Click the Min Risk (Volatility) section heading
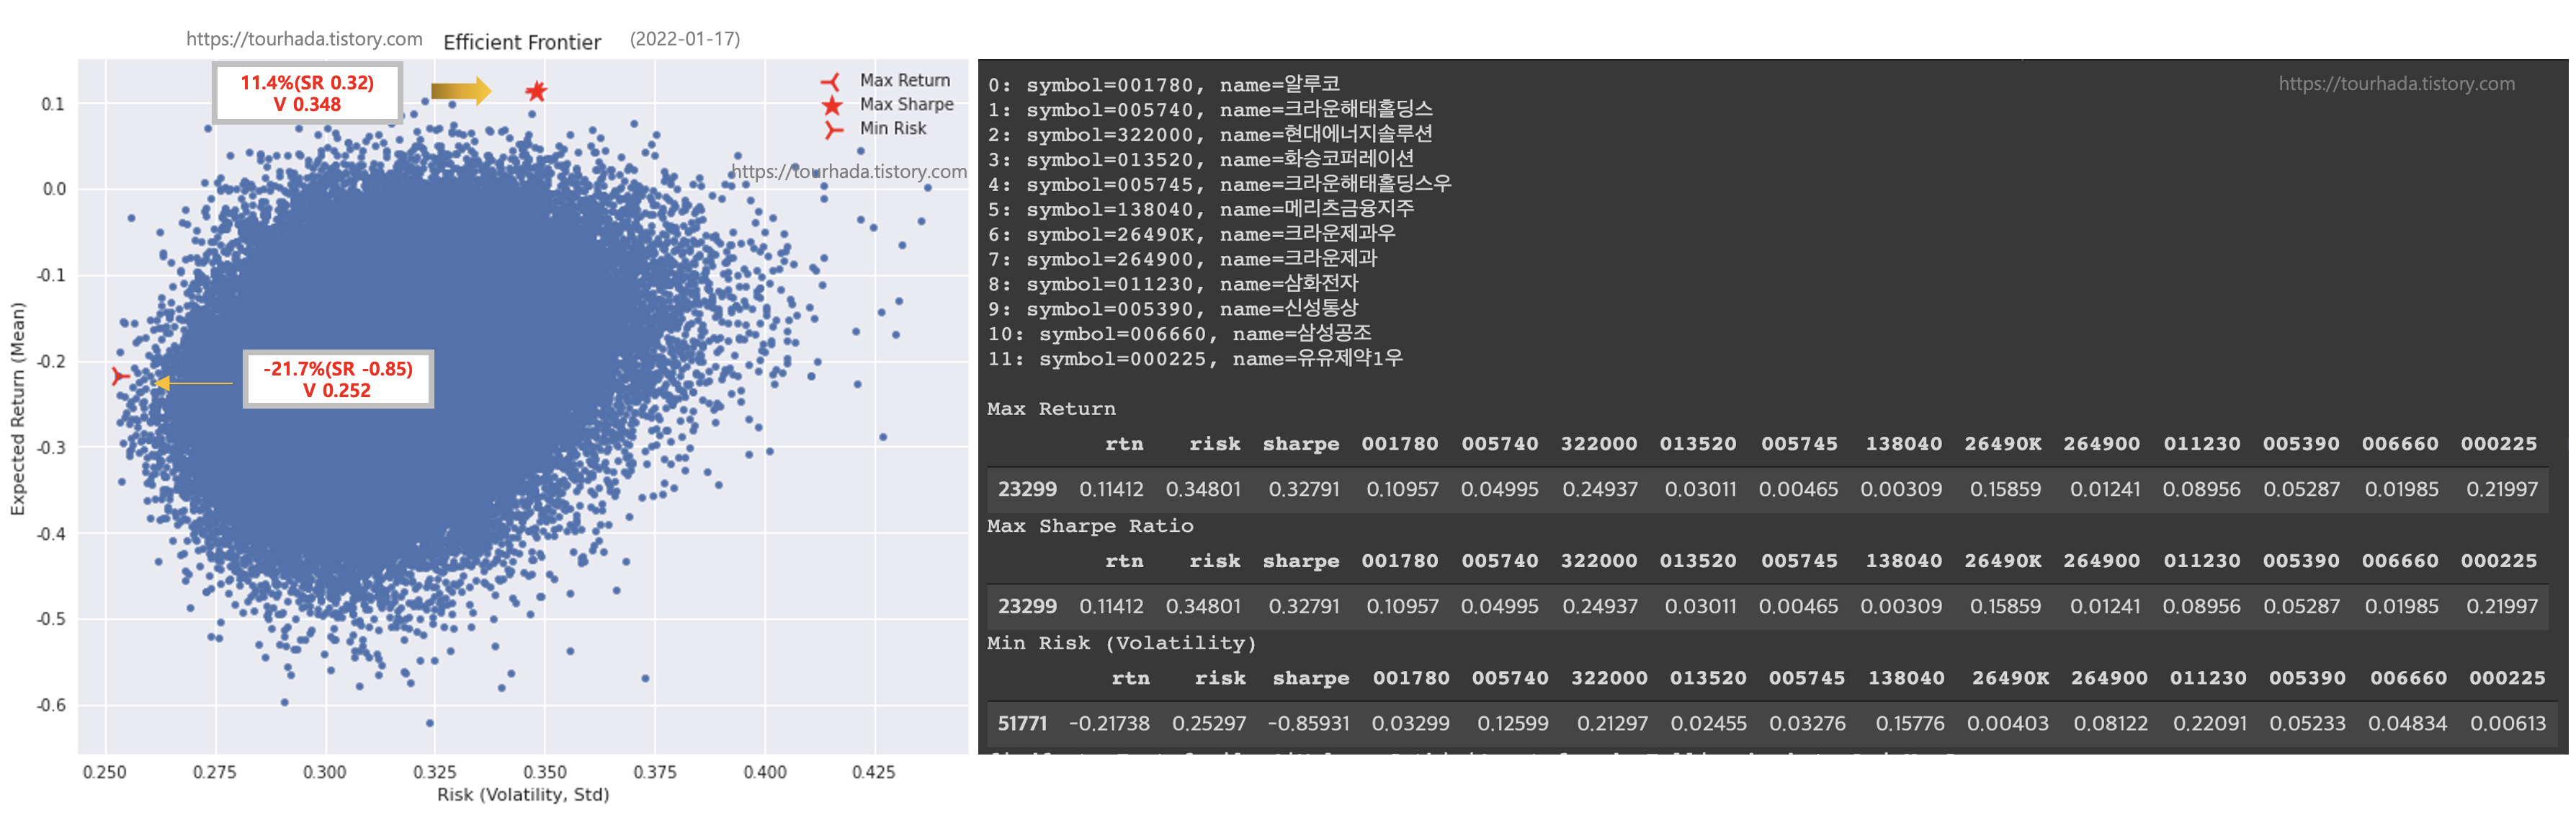This screenshot has width=2576, height=823. point(1120,643)
